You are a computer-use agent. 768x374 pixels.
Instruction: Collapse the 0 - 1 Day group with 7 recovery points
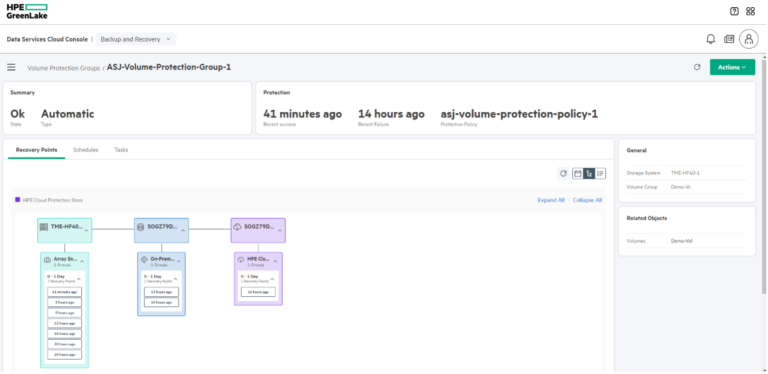[x=79, y=279]
